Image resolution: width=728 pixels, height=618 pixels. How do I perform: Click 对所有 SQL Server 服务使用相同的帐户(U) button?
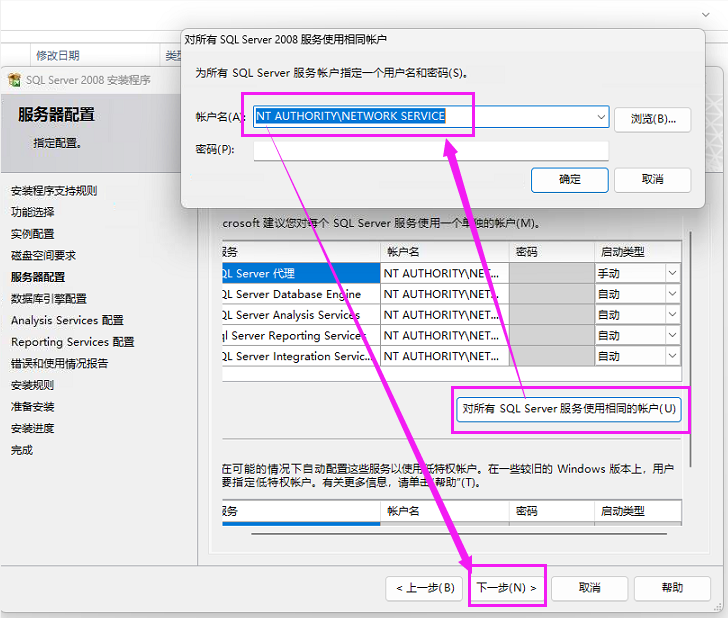click(569, 409)
